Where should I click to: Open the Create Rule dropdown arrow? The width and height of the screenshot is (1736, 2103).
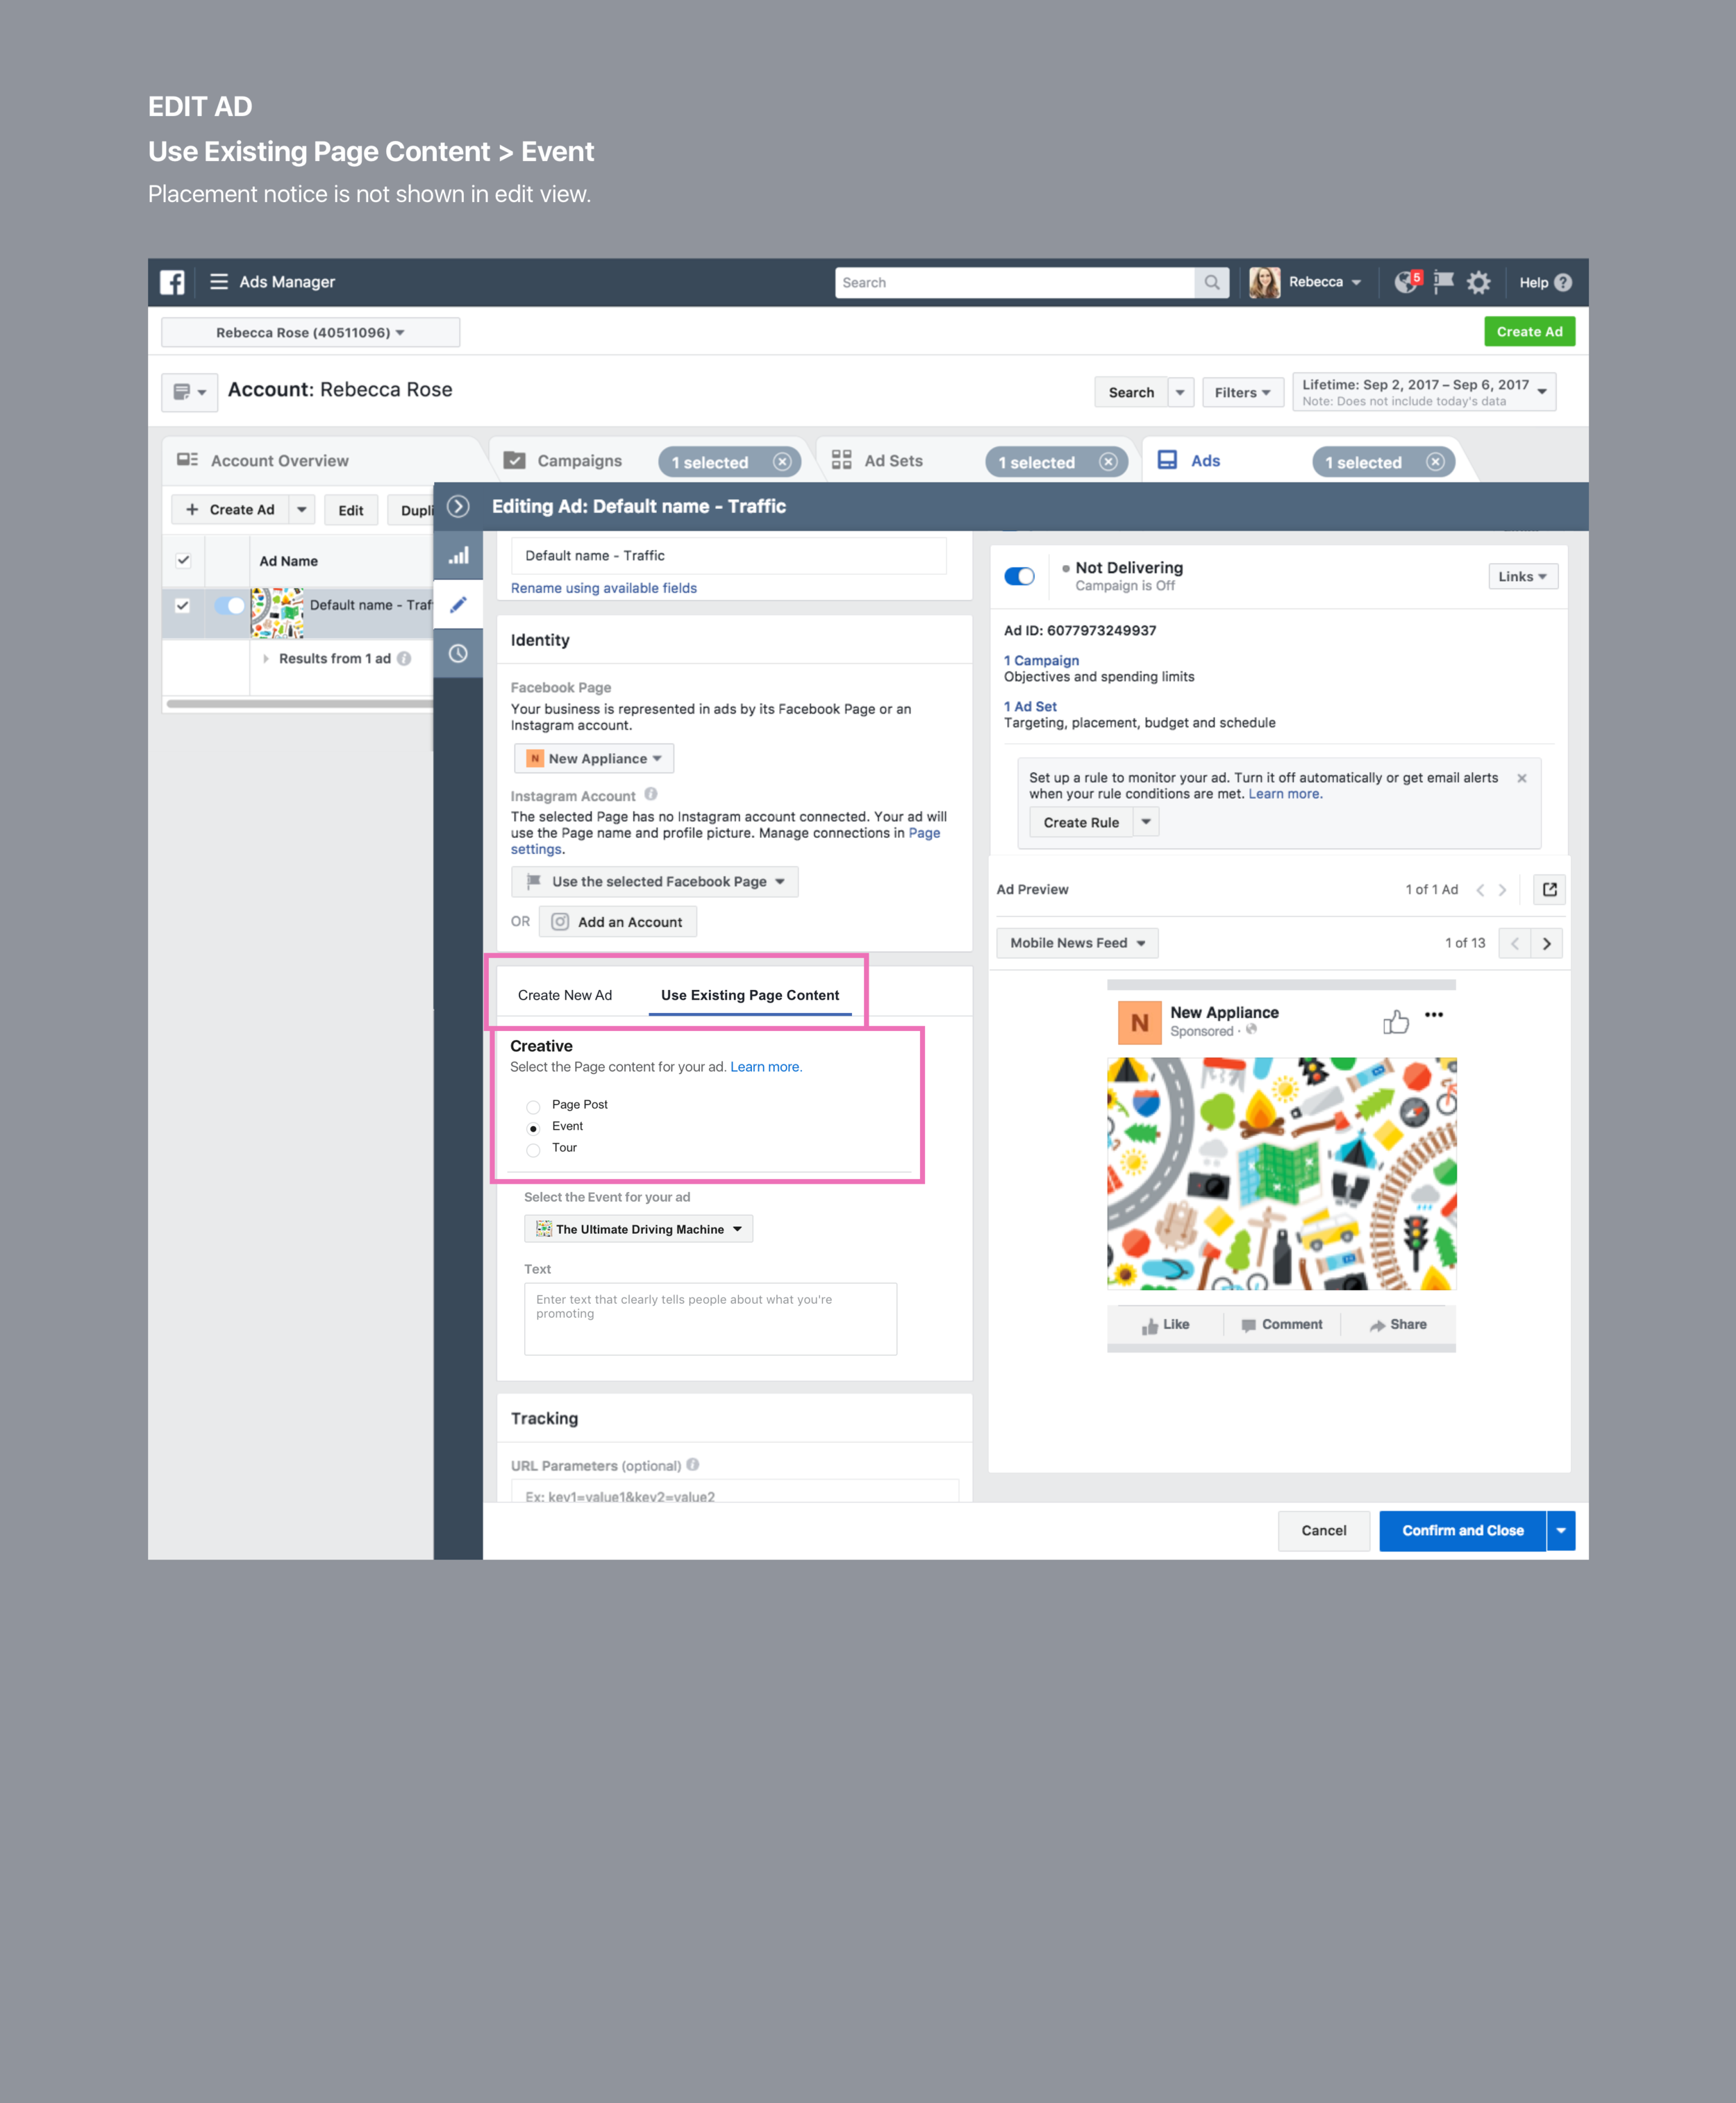coord(1146,822)
